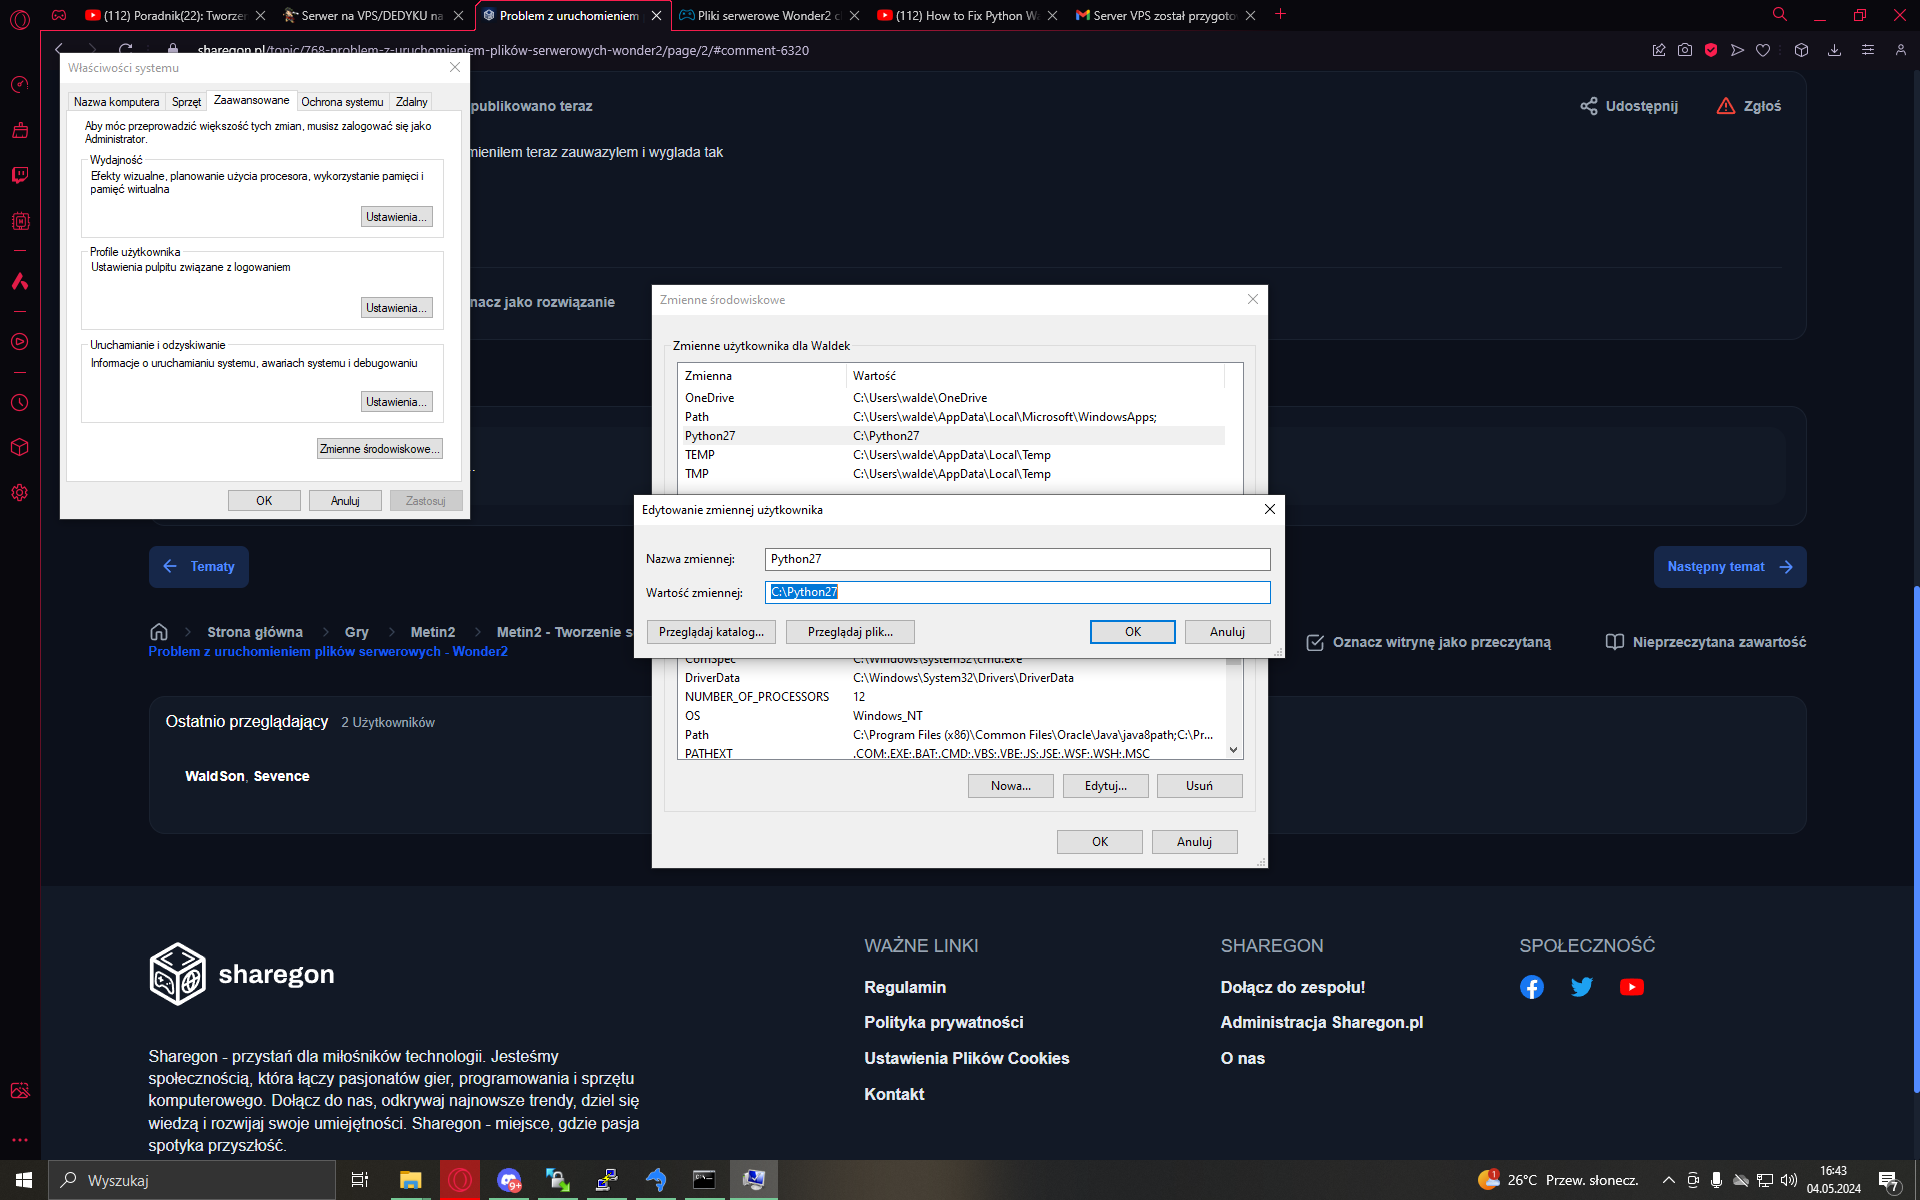This screenshot has height=1200, width=1920.
Task: Click the Opera sidebar settings gear icon
Action: 19,493
